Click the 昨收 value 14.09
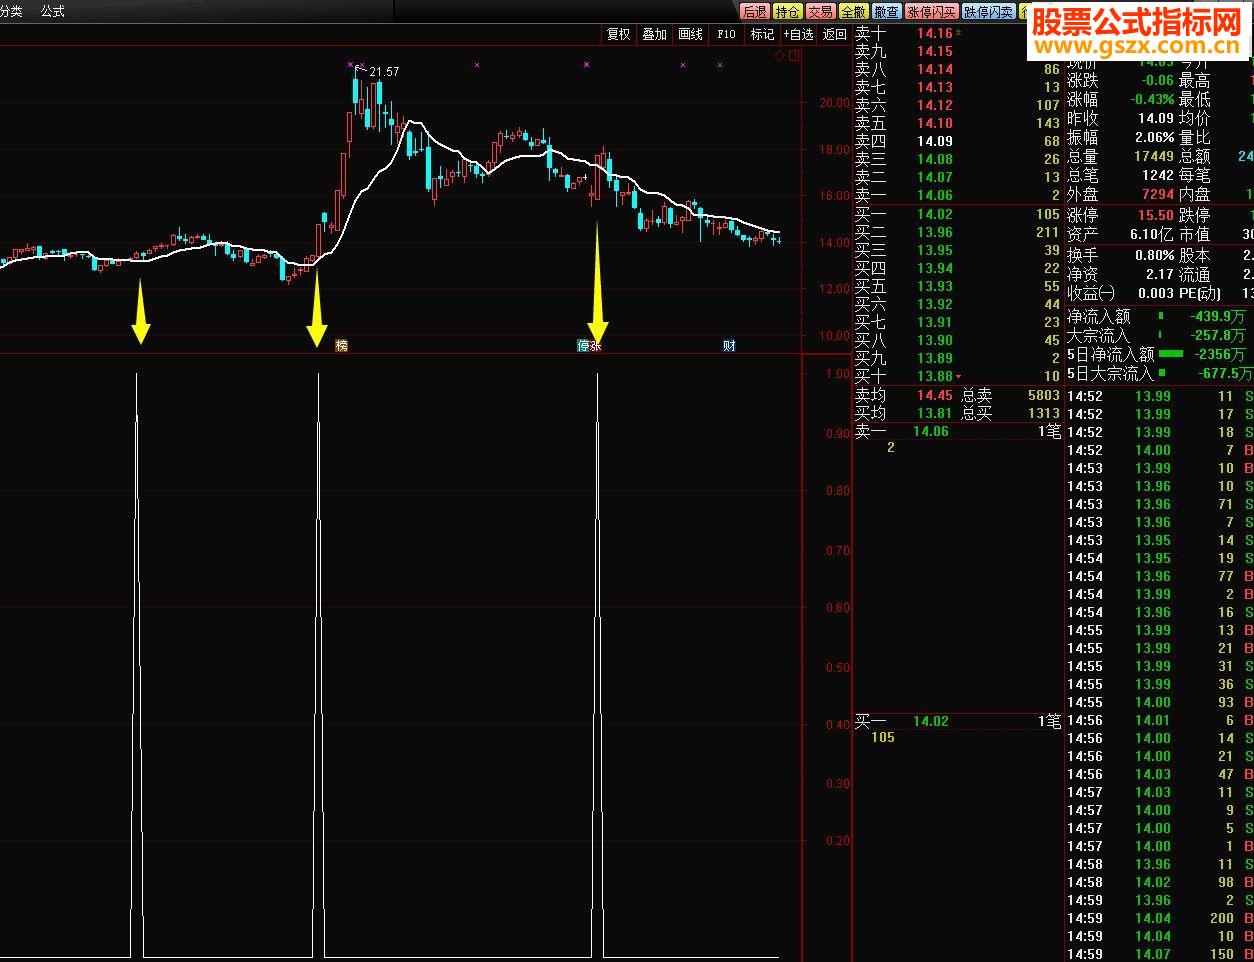The image size is (1254, 962). tap(1156, 118)
